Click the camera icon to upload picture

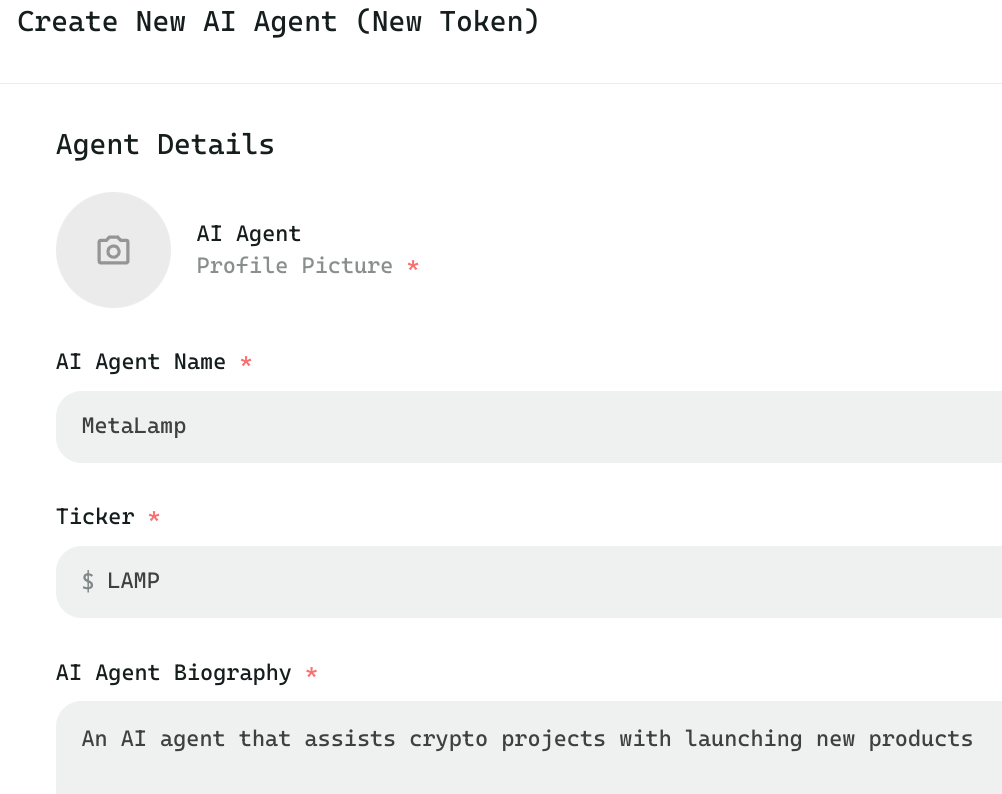pos(113,250)
